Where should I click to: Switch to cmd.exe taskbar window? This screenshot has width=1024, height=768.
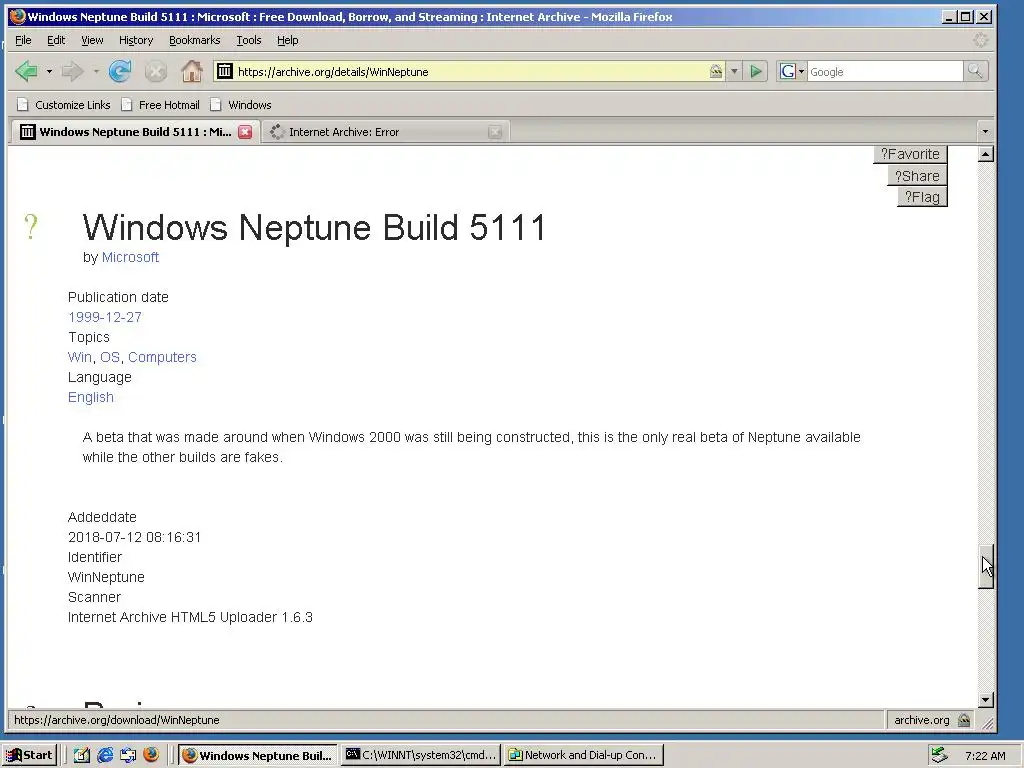421,755
